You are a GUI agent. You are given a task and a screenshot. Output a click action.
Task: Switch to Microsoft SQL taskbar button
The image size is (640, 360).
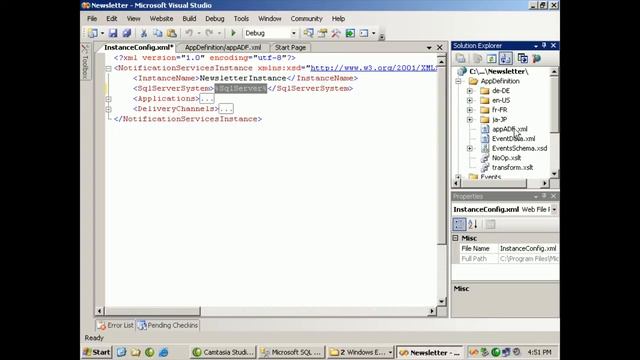pyautogui.click(x=292, y=352)
